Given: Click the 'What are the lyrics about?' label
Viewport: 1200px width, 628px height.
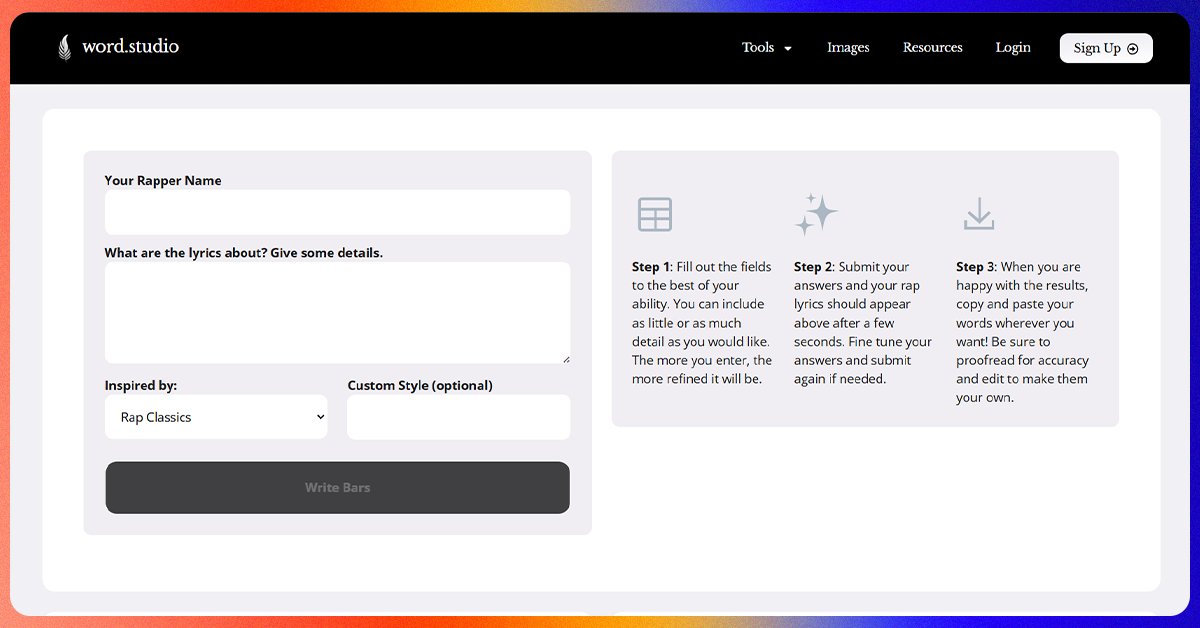Looking at the screenshot, I should tap(244, 253).
